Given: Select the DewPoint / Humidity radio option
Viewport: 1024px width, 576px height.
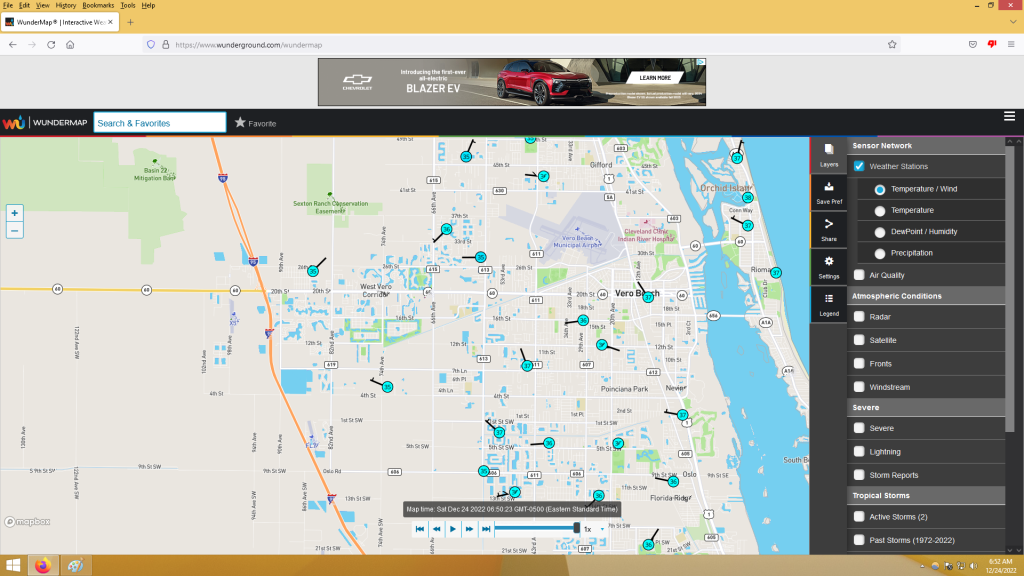Looking at the screenshot, I should click(880, 232).
